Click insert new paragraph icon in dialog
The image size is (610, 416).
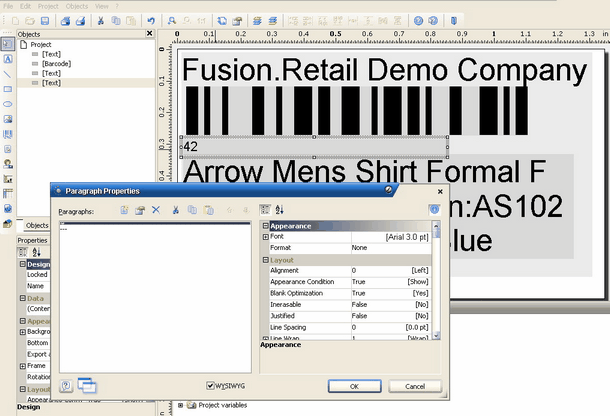[x=124, y=210]
